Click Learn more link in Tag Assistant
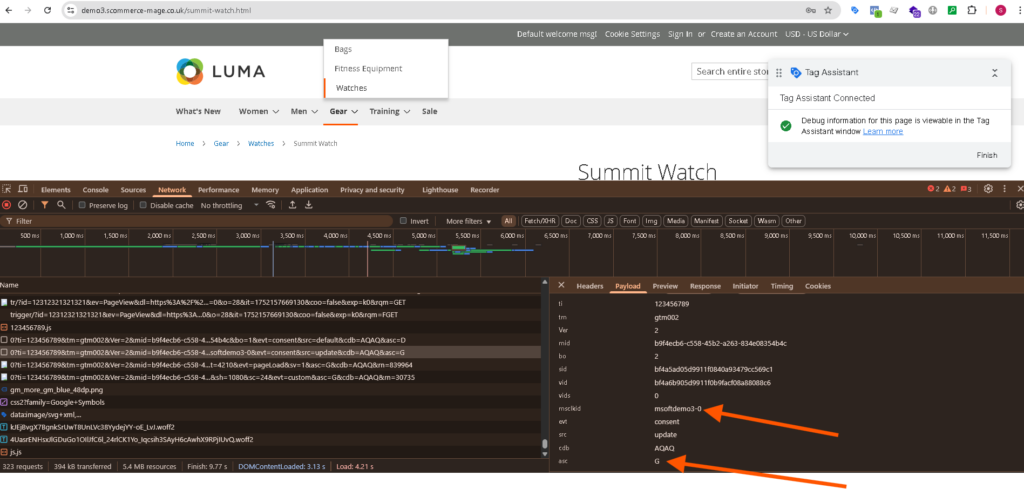Screen dimensions: 1024x489 pyautogui.click(x=882, y=131)
